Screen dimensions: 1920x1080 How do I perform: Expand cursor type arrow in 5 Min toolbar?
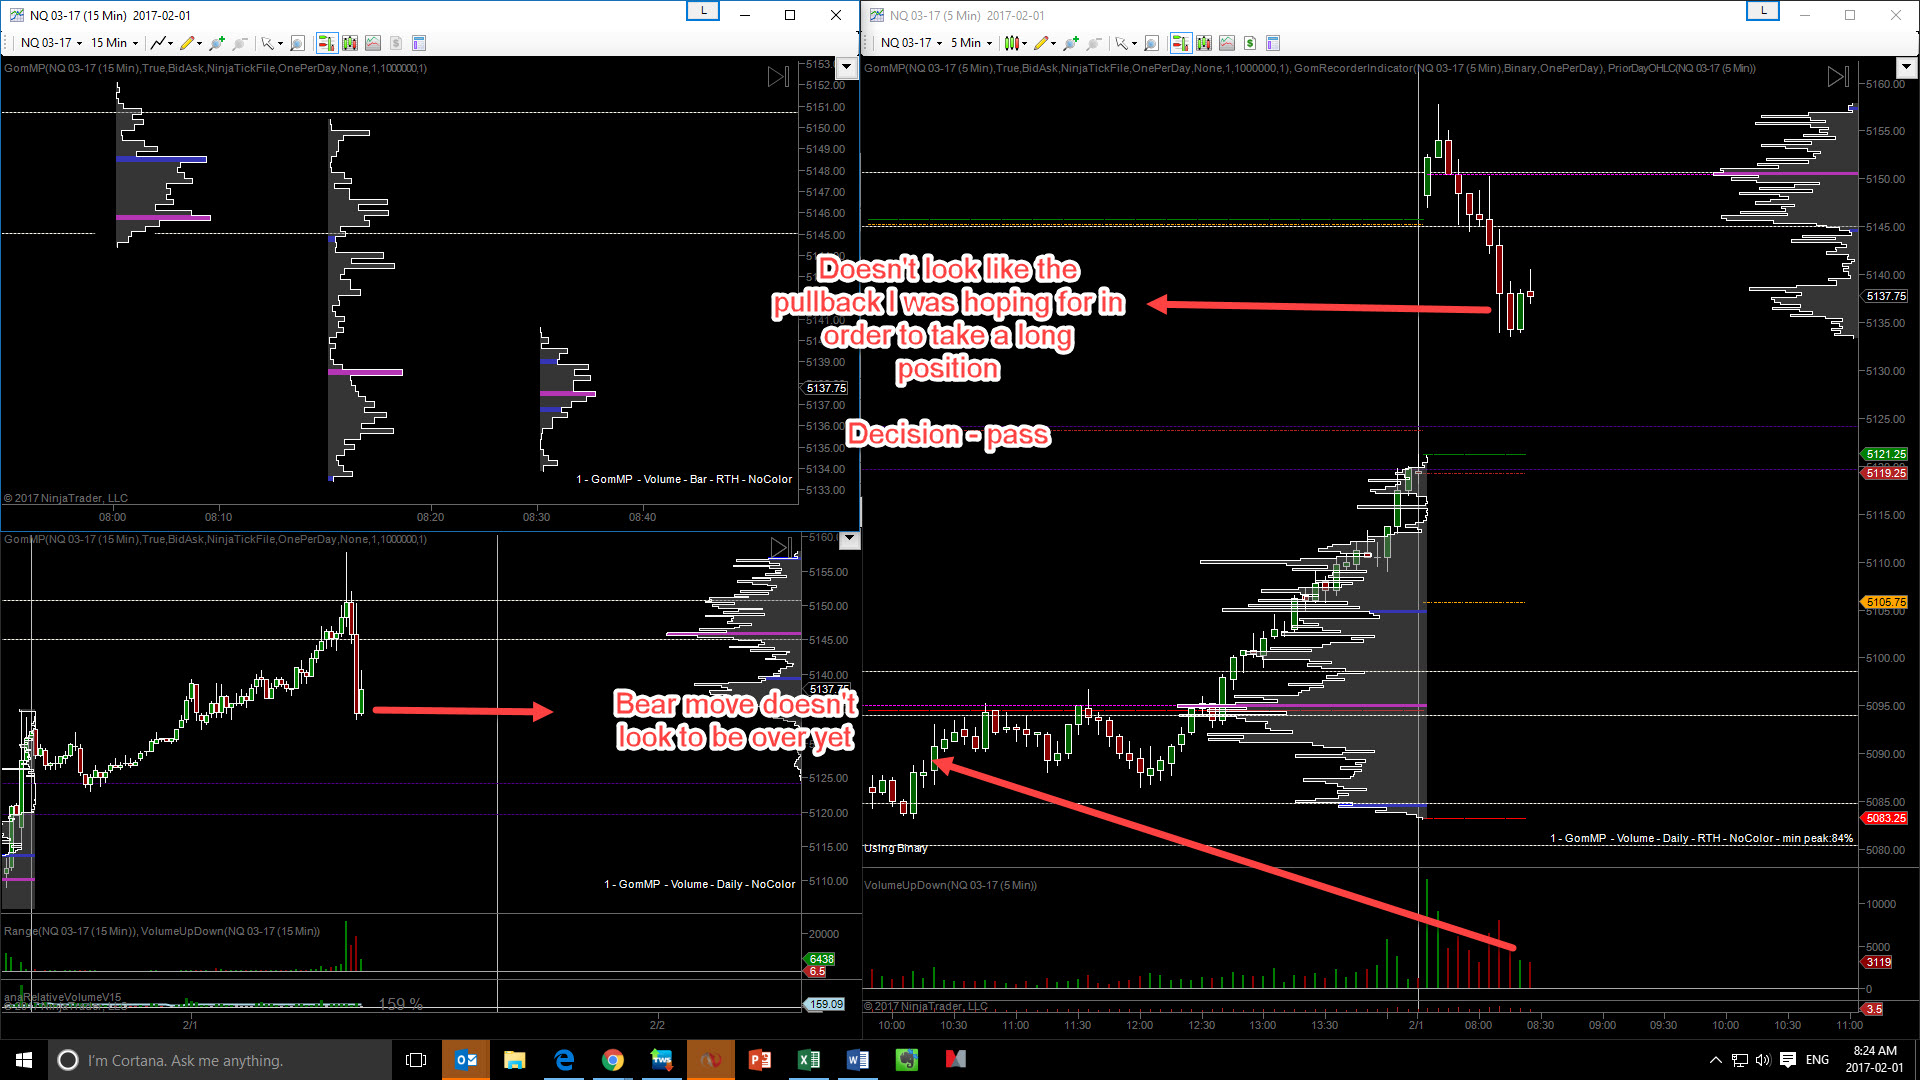pos(1134,43)
